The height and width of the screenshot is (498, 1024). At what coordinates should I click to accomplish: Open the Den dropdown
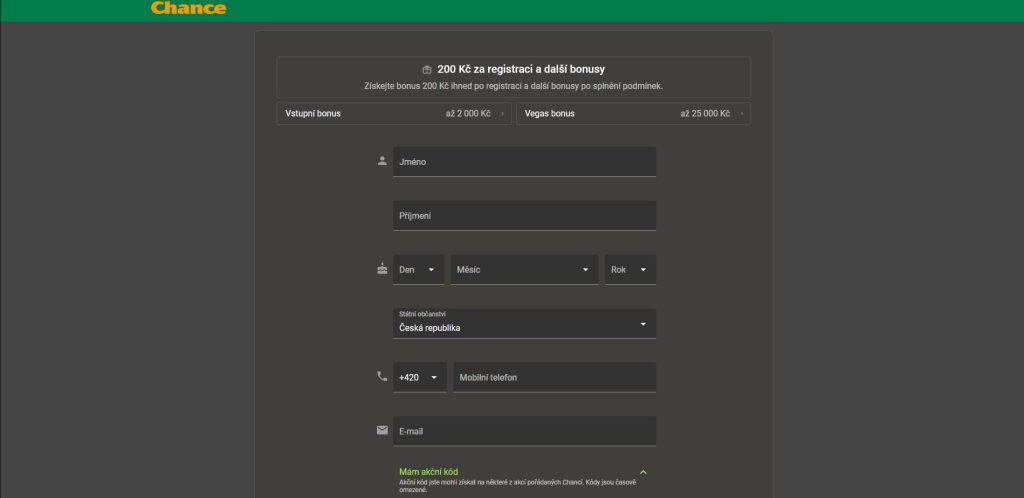tap(419, 270)
